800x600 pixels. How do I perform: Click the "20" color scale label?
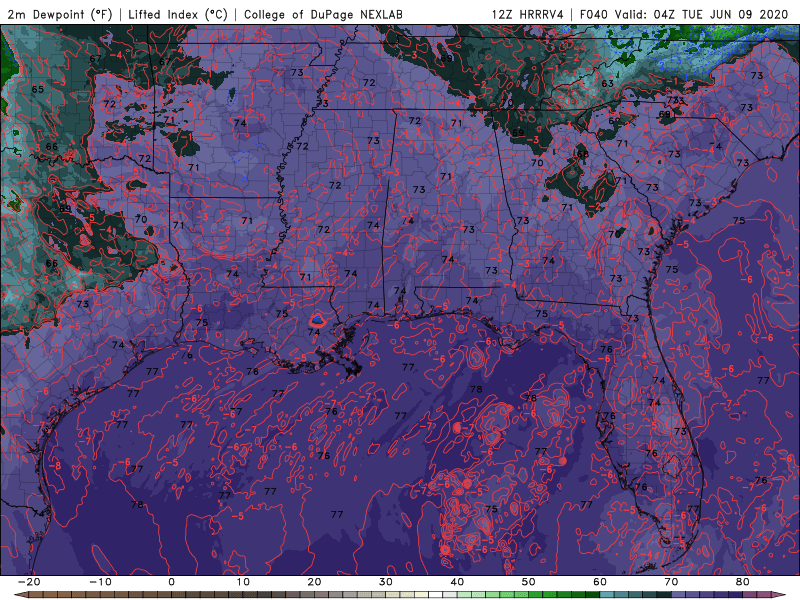[314, 582]
